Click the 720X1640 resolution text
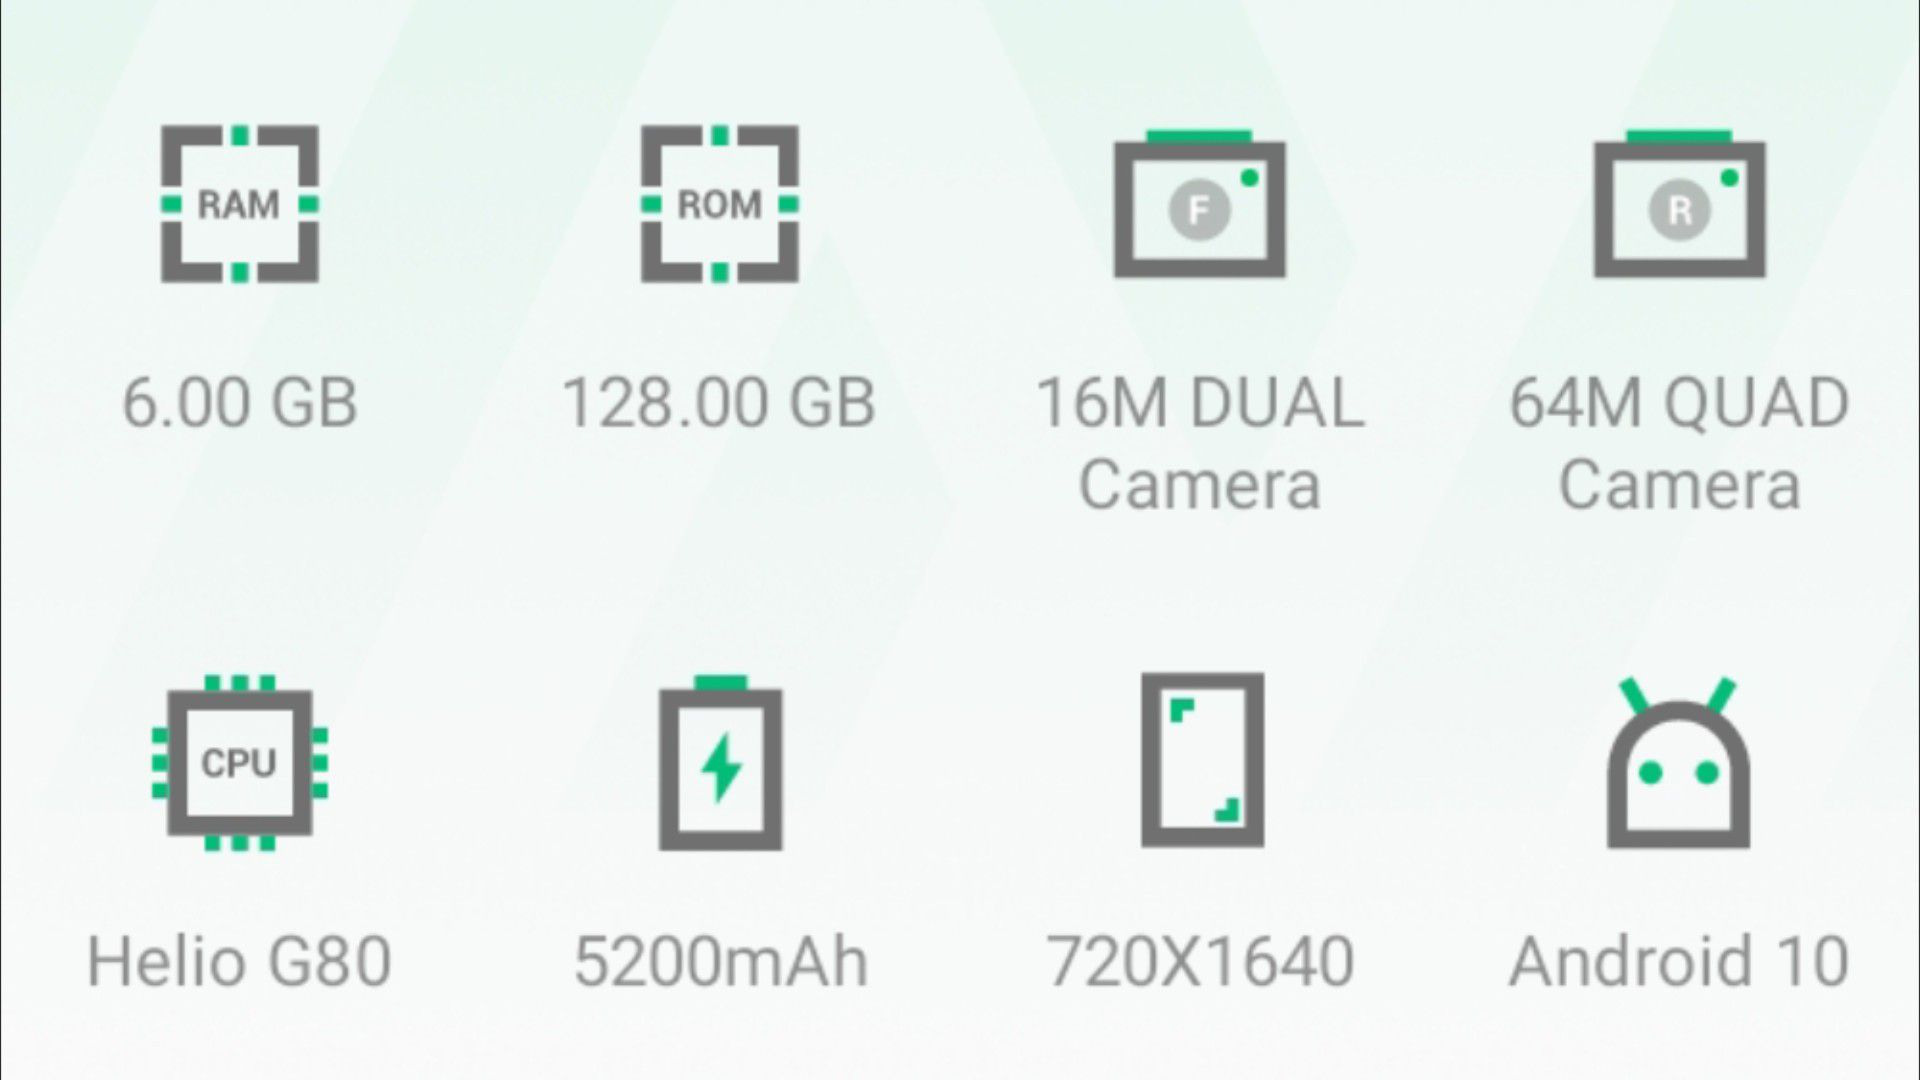Image resolution: width=1920 pixels, height=1080 pixels. pyautogui.click(x=1200, y=962)
